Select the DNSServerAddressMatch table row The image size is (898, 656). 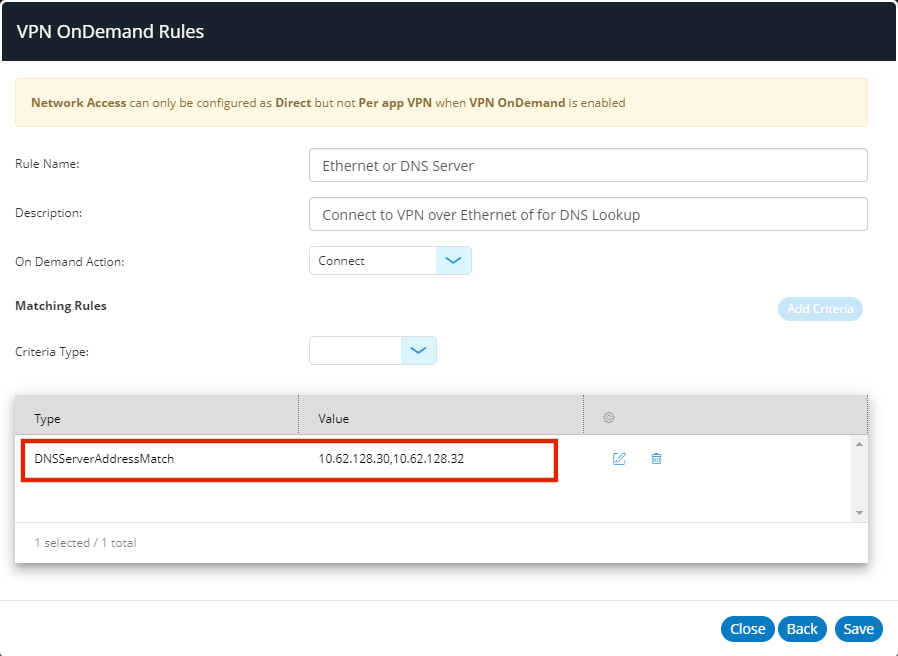click(x=105, y=459)
